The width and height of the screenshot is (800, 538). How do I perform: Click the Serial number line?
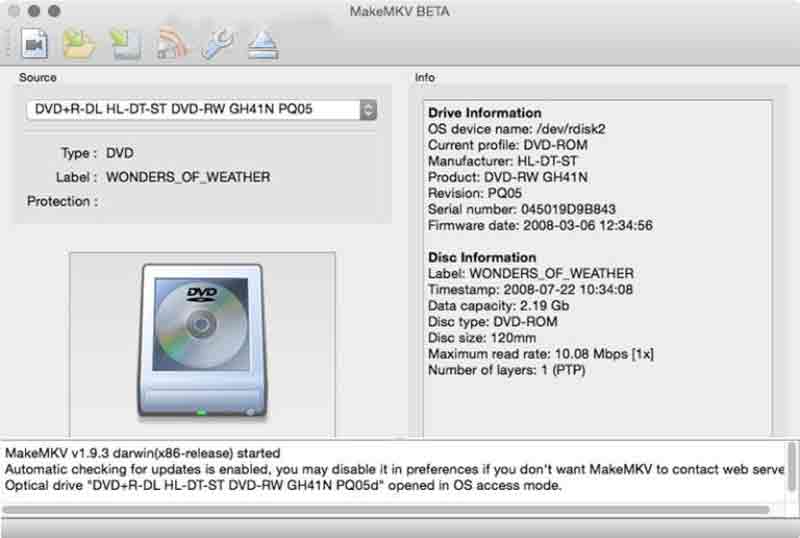tap(521, 209)
